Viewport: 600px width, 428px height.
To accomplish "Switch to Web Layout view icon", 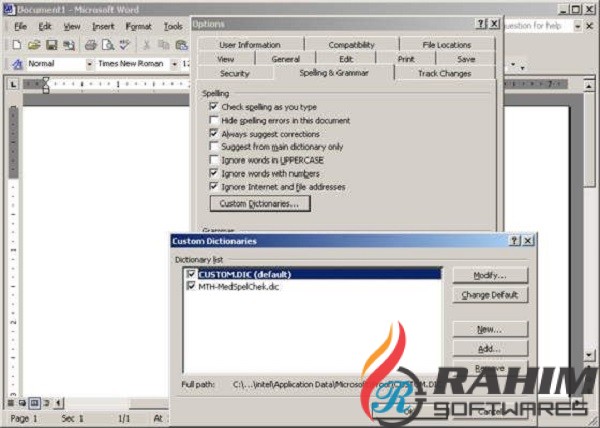I will (x=23, y=403).
